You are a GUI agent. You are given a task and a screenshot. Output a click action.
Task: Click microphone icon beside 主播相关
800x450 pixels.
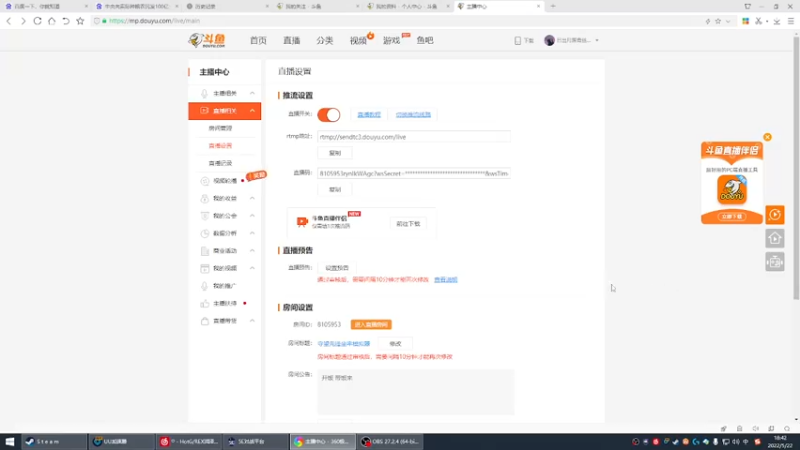coord(204,93)
